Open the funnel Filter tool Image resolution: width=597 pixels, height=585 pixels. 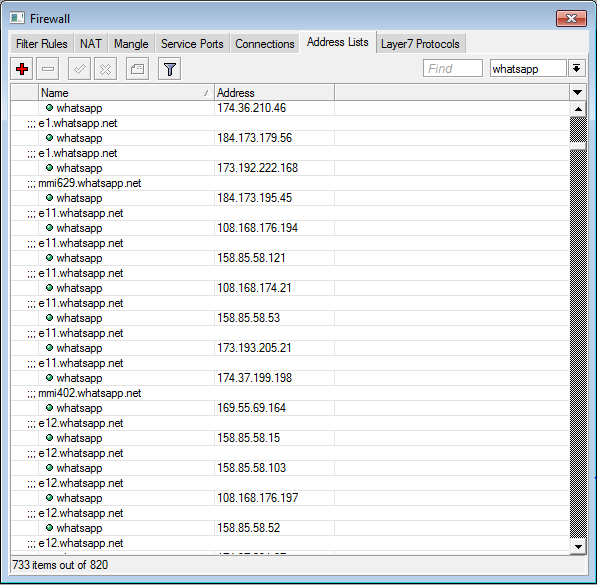pyautogui.click(x=169, y=69)
